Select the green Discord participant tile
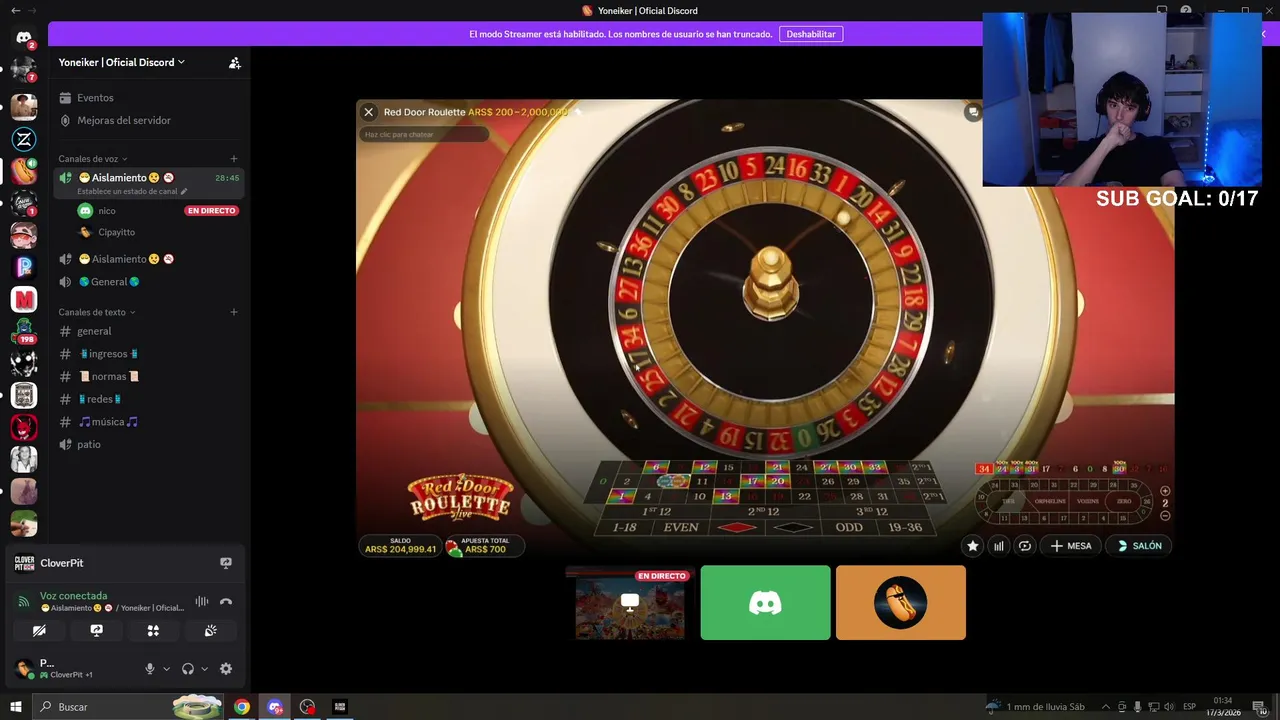The width and height of the screenshot is (1280, 720). tap(765, 603)
